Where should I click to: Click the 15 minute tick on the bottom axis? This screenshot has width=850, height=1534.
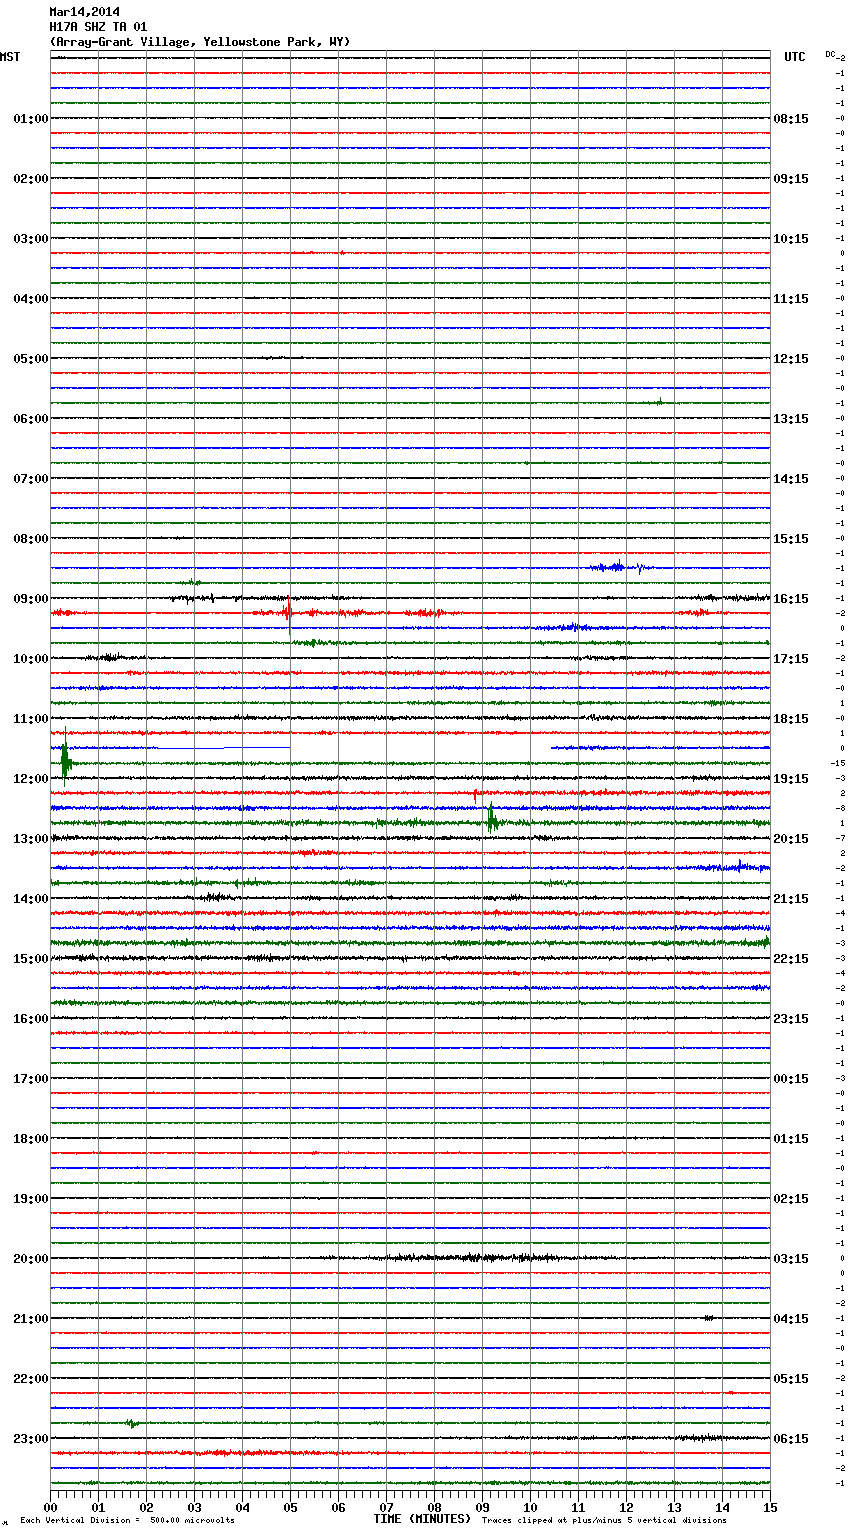point(770,1507)
